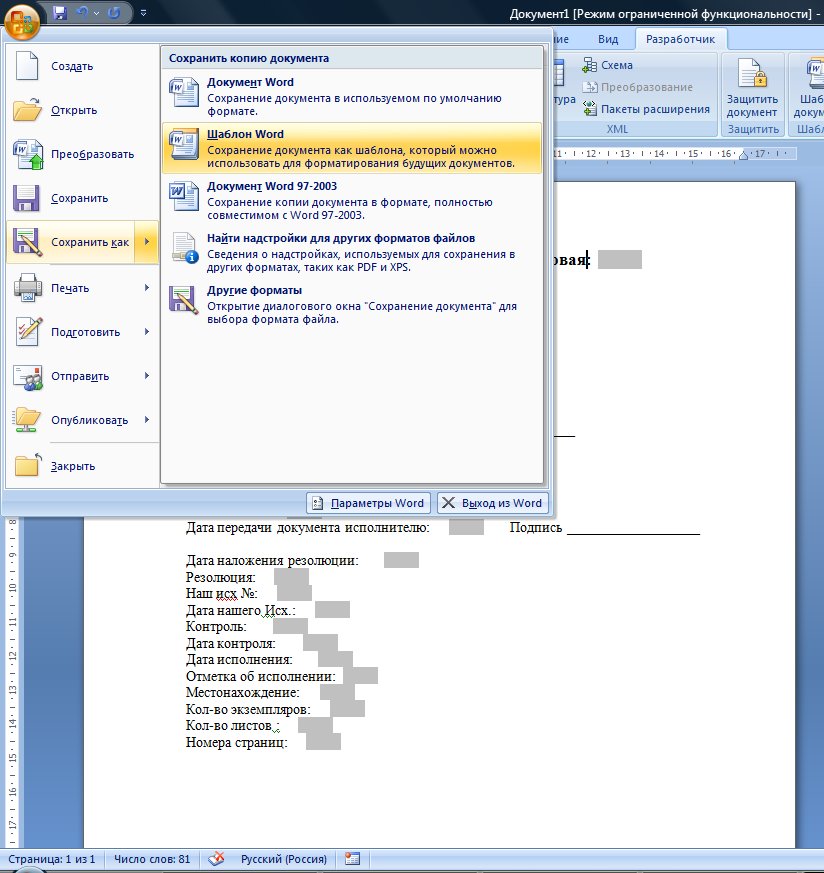Click the Число слов: 81 status entry
Screen dimensions: 824x873
[x=152, y=859]
